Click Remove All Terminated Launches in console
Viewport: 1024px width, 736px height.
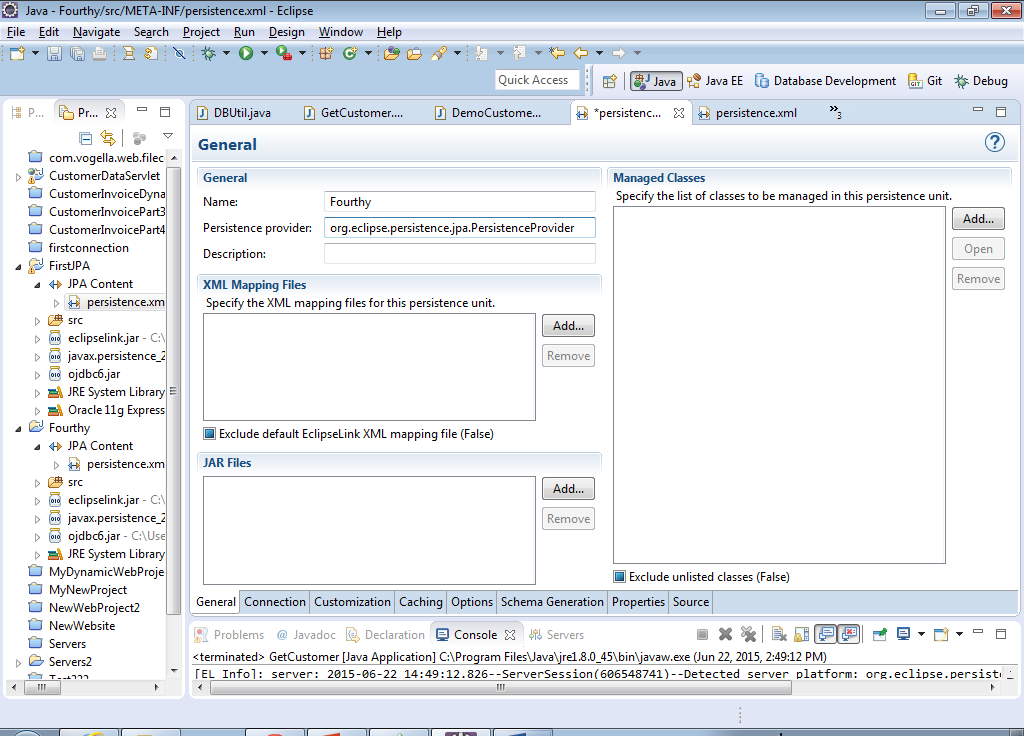pyautogui.click(x=747, y=634)
